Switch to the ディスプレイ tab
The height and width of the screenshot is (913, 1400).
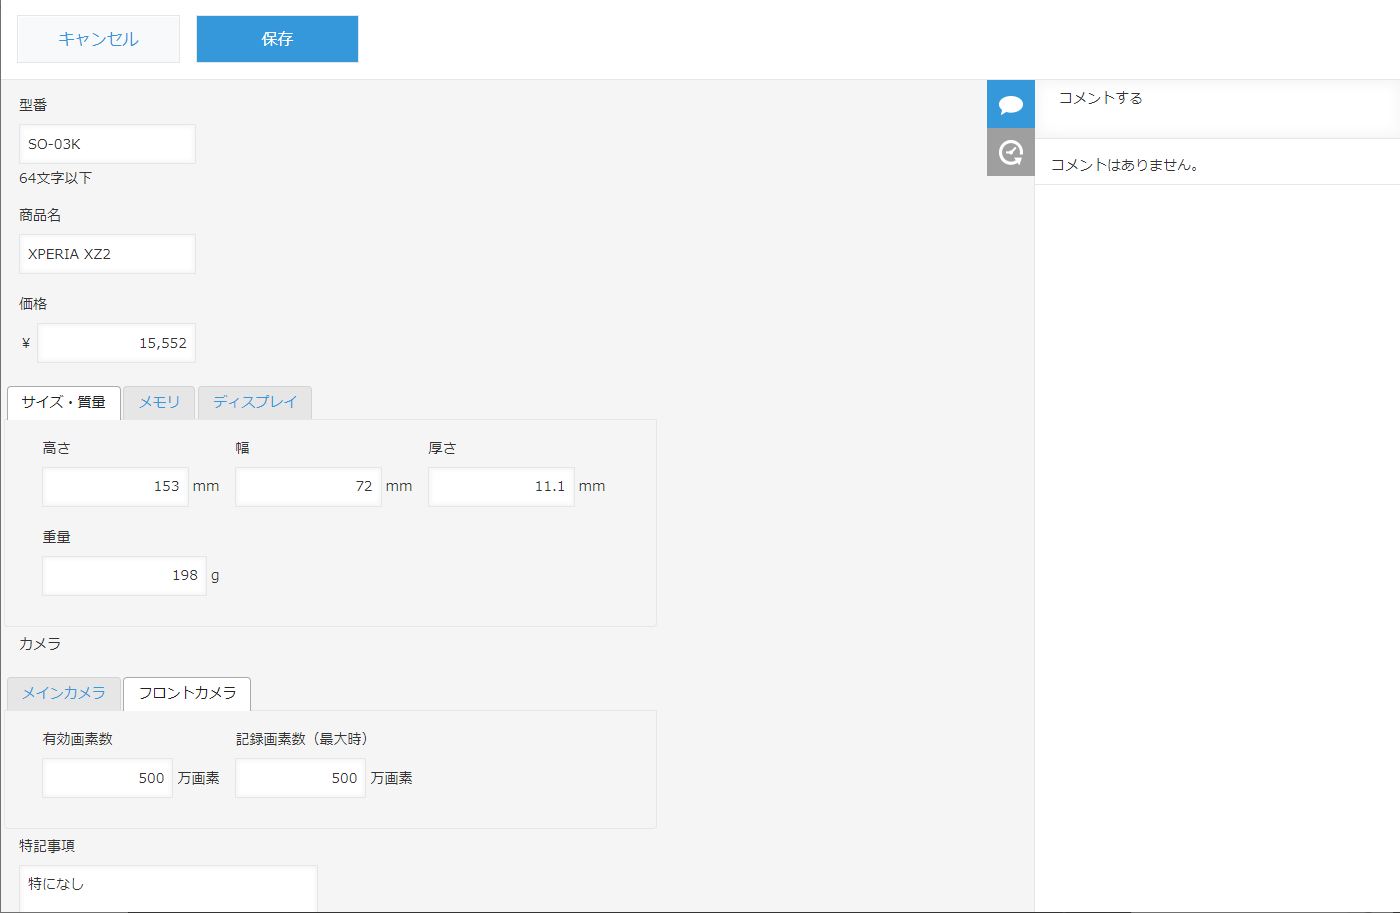click(255, 402)
